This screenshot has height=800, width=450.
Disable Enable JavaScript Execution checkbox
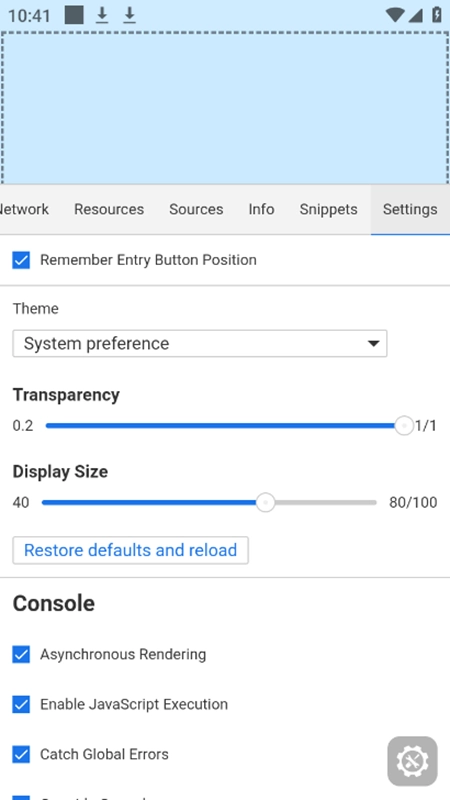pos(21,704)
